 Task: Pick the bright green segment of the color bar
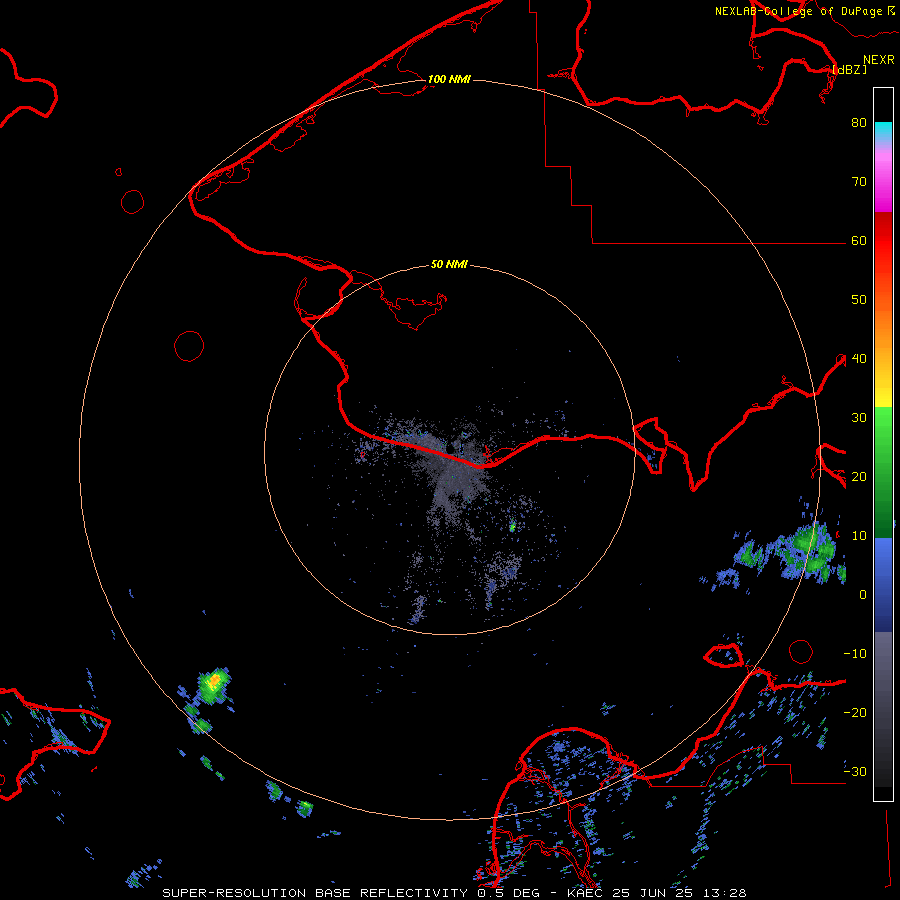click(x=883, y=430)
